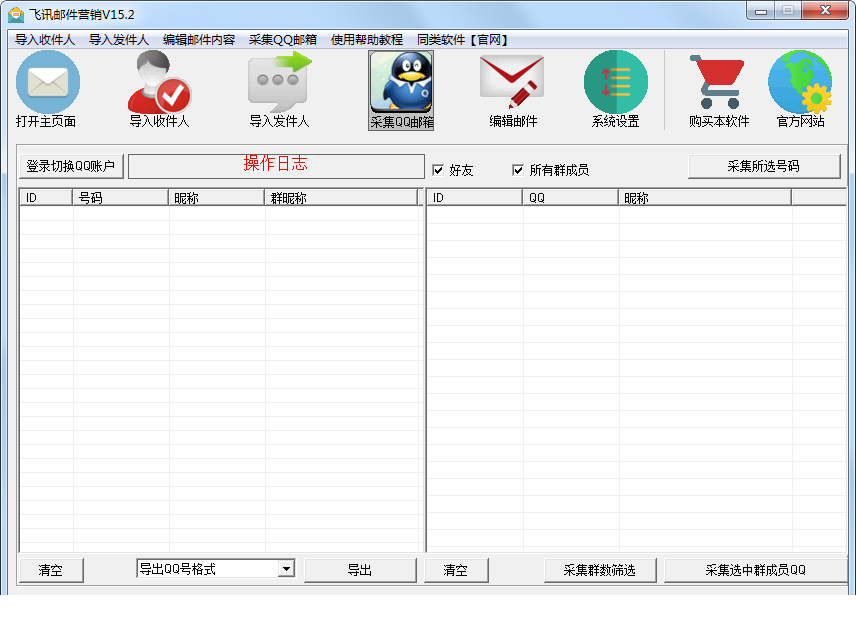Open the 使用帮助教程 menu
856x618 pixels.
pos(366,40)
